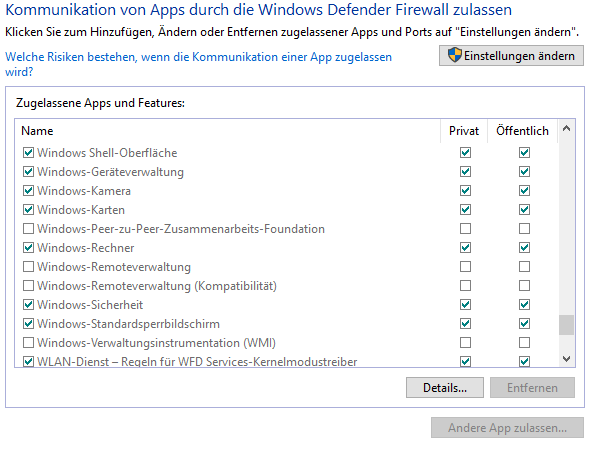Open the Details... button
The width and height of the screenshot is (596, 451).
[x=445, y=388]
